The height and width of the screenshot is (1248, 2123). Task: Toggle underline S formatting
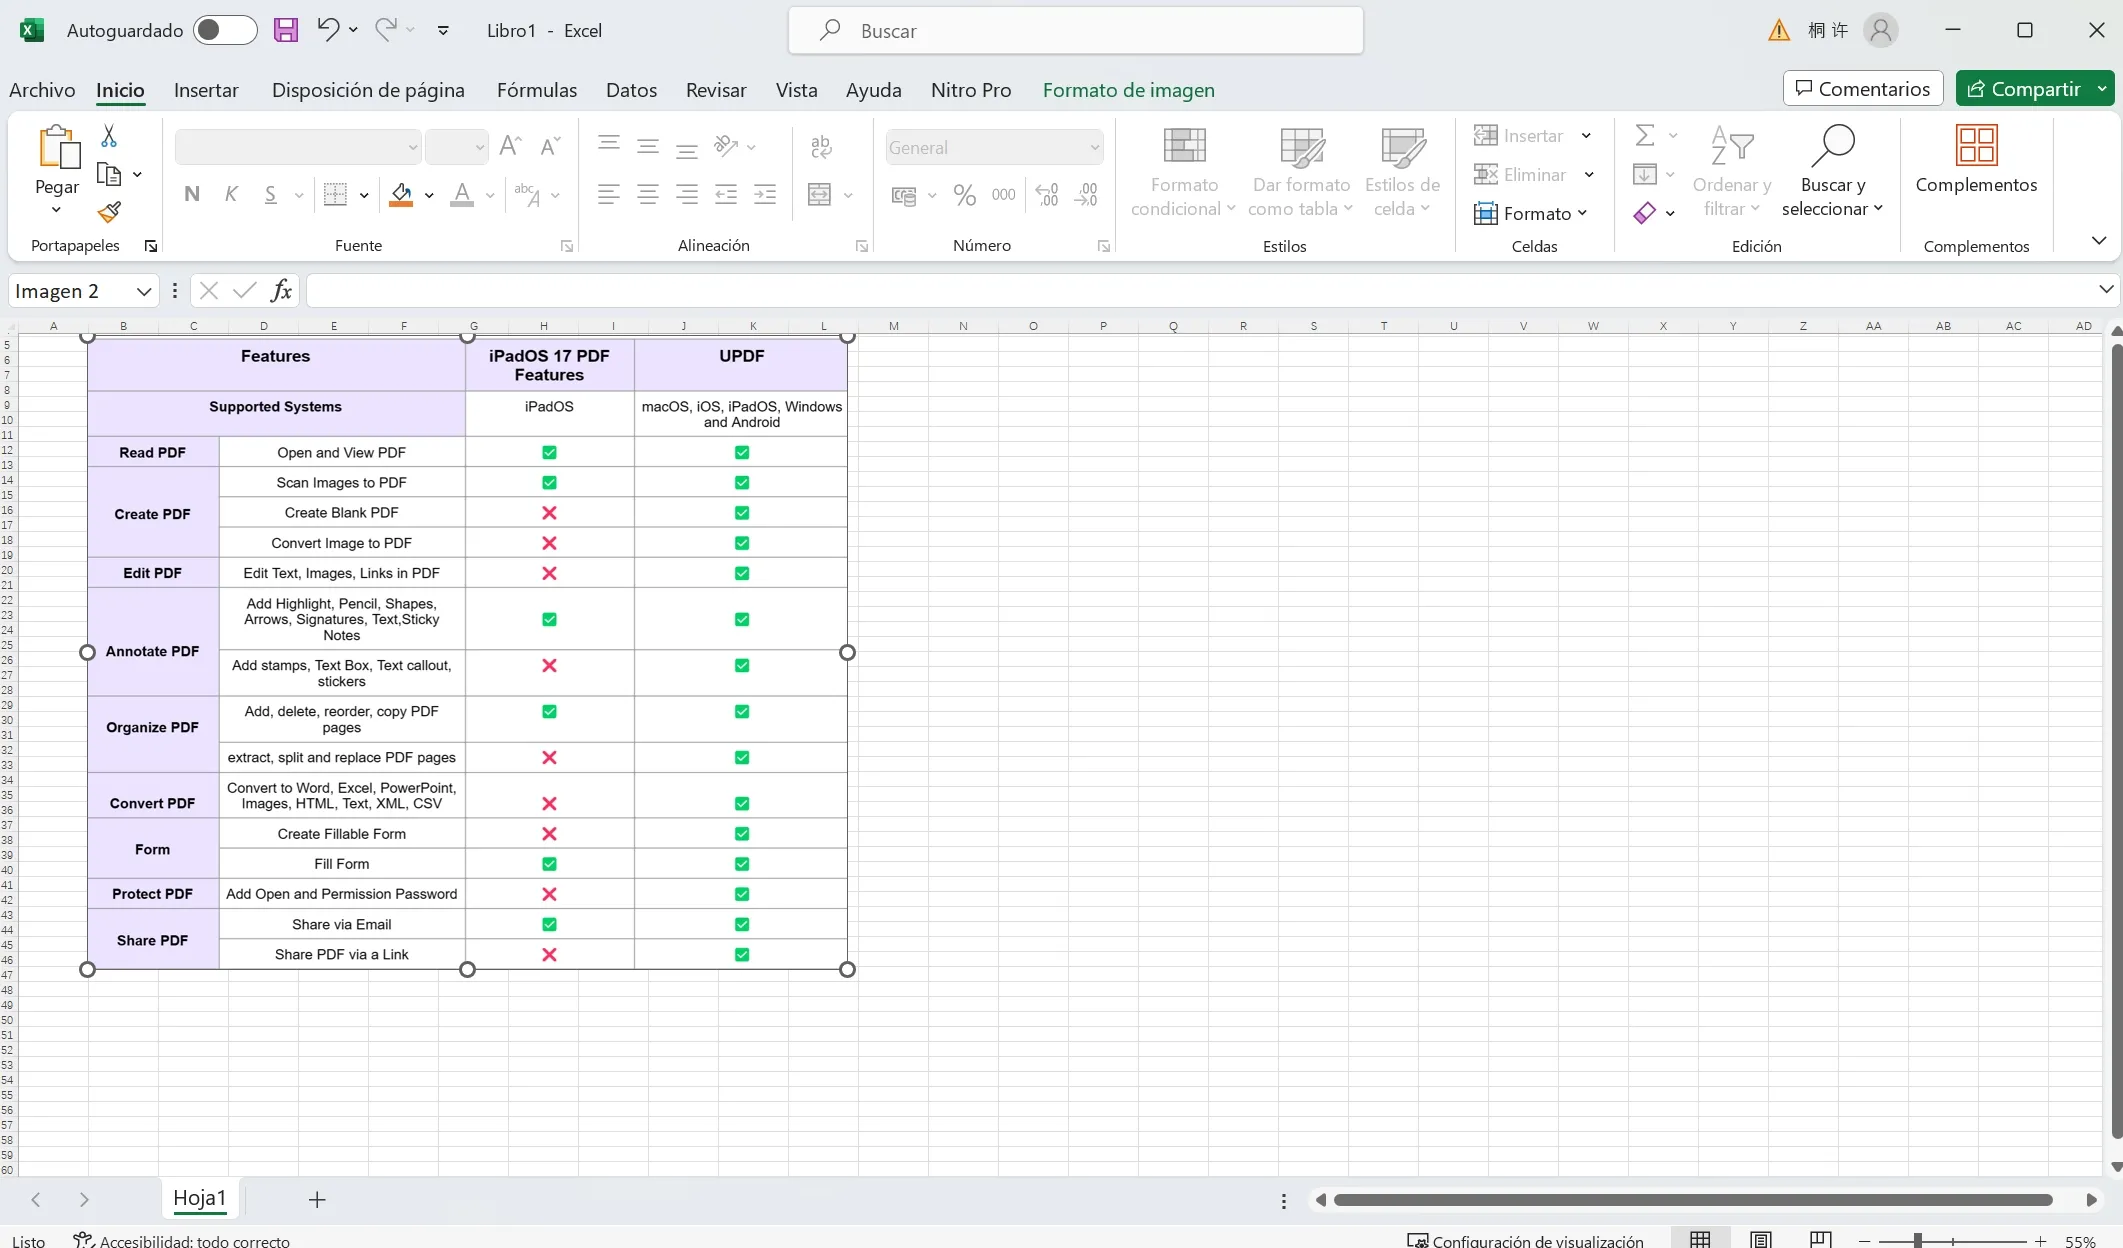coord(270,194)
